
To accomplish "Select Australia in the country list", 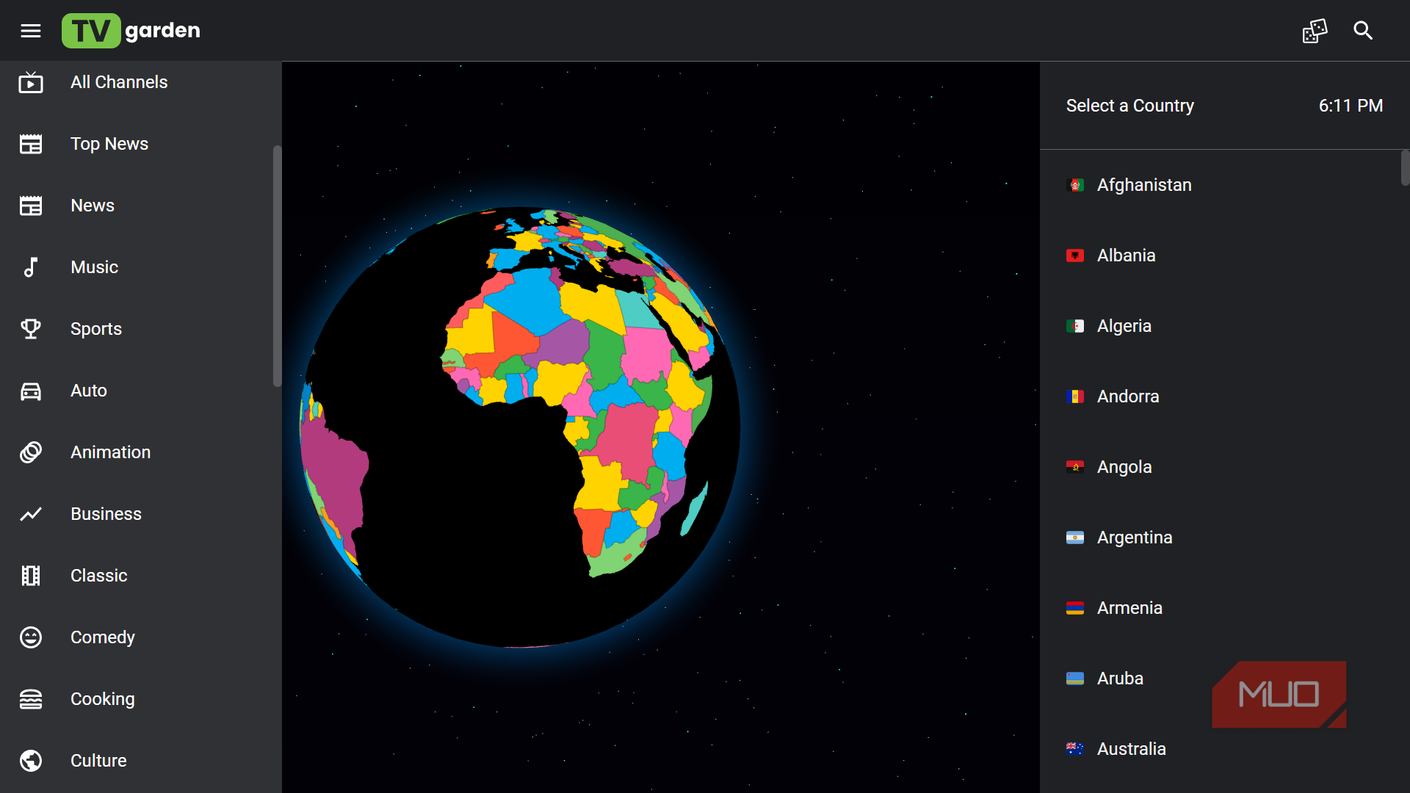I will click(x=1220, y=748).
